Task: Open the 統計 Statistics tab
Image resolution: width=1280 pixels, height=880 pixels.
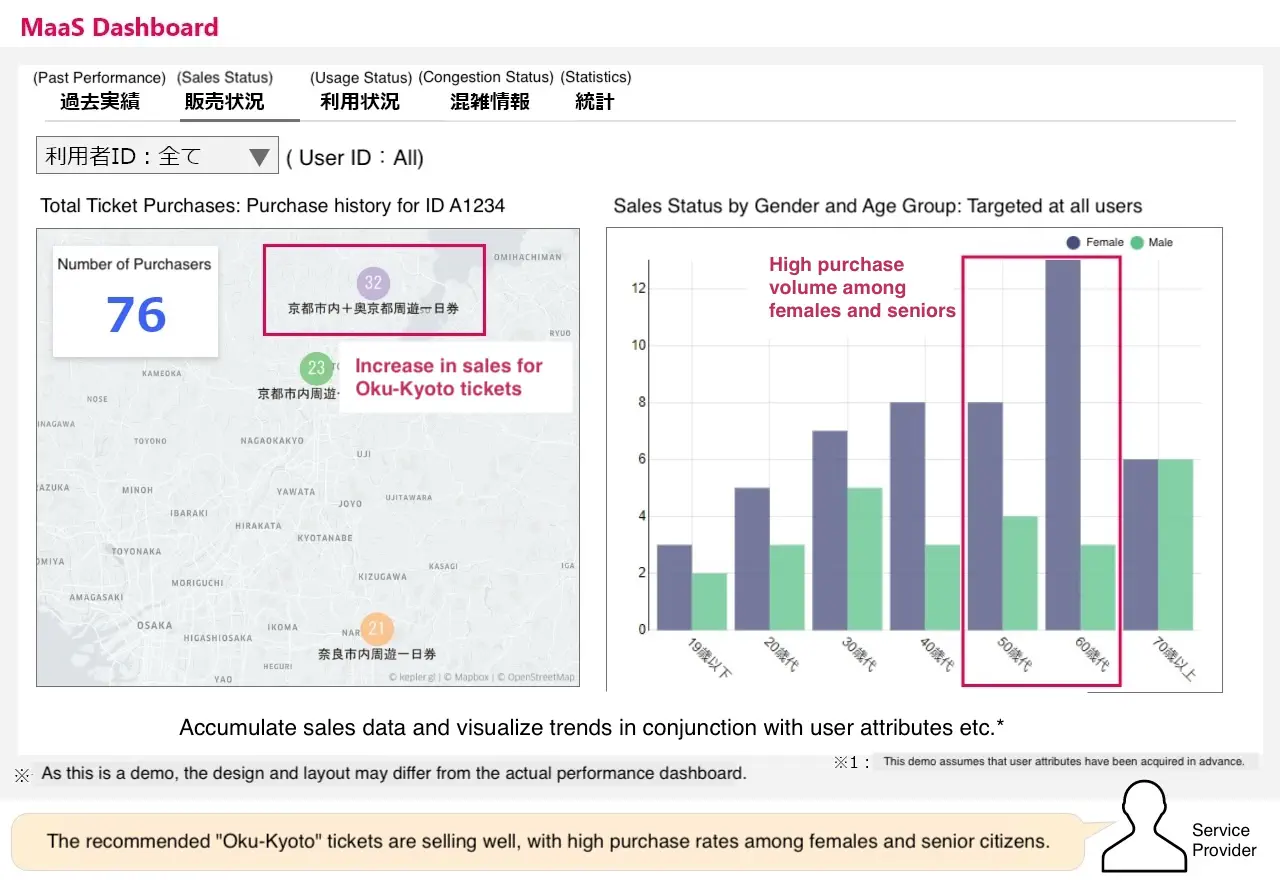Action: [x=595, y=102]
